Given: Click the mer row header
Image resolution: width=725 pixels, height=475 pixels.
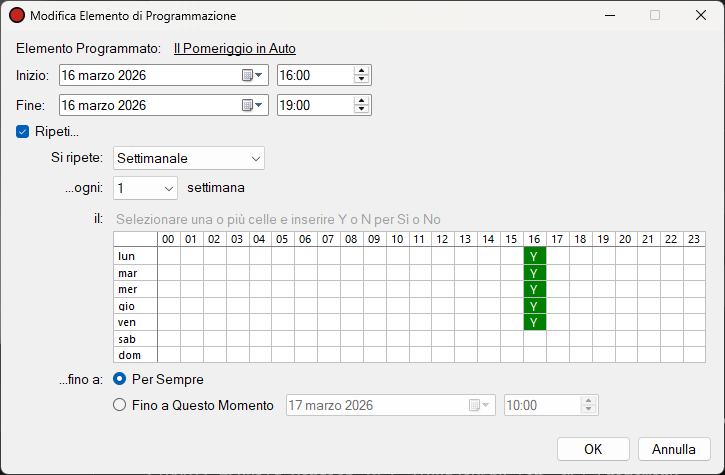Looking at the screenshot, I should tap(135, 289).
